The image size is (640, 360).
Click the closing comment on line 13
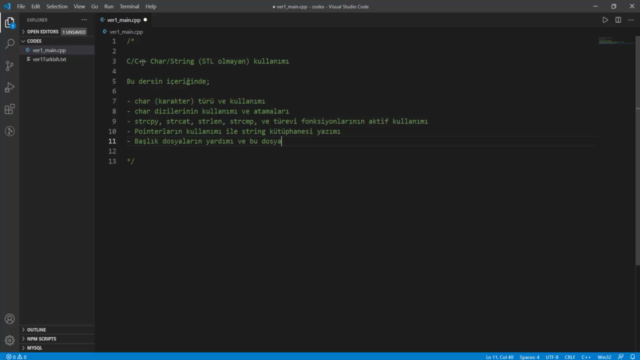(x=130, y=161)
